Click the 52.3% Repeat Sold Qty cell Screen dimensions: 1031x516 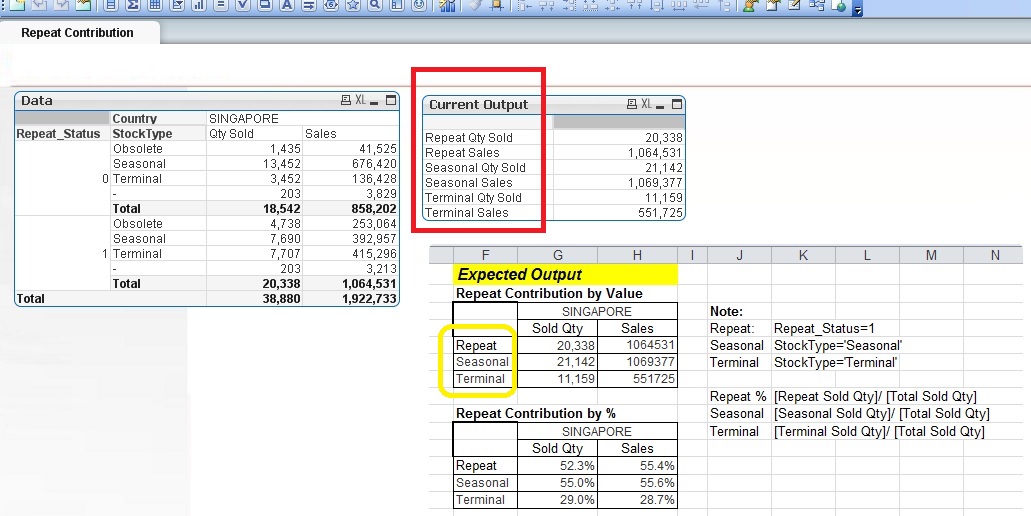pos(558,465)
